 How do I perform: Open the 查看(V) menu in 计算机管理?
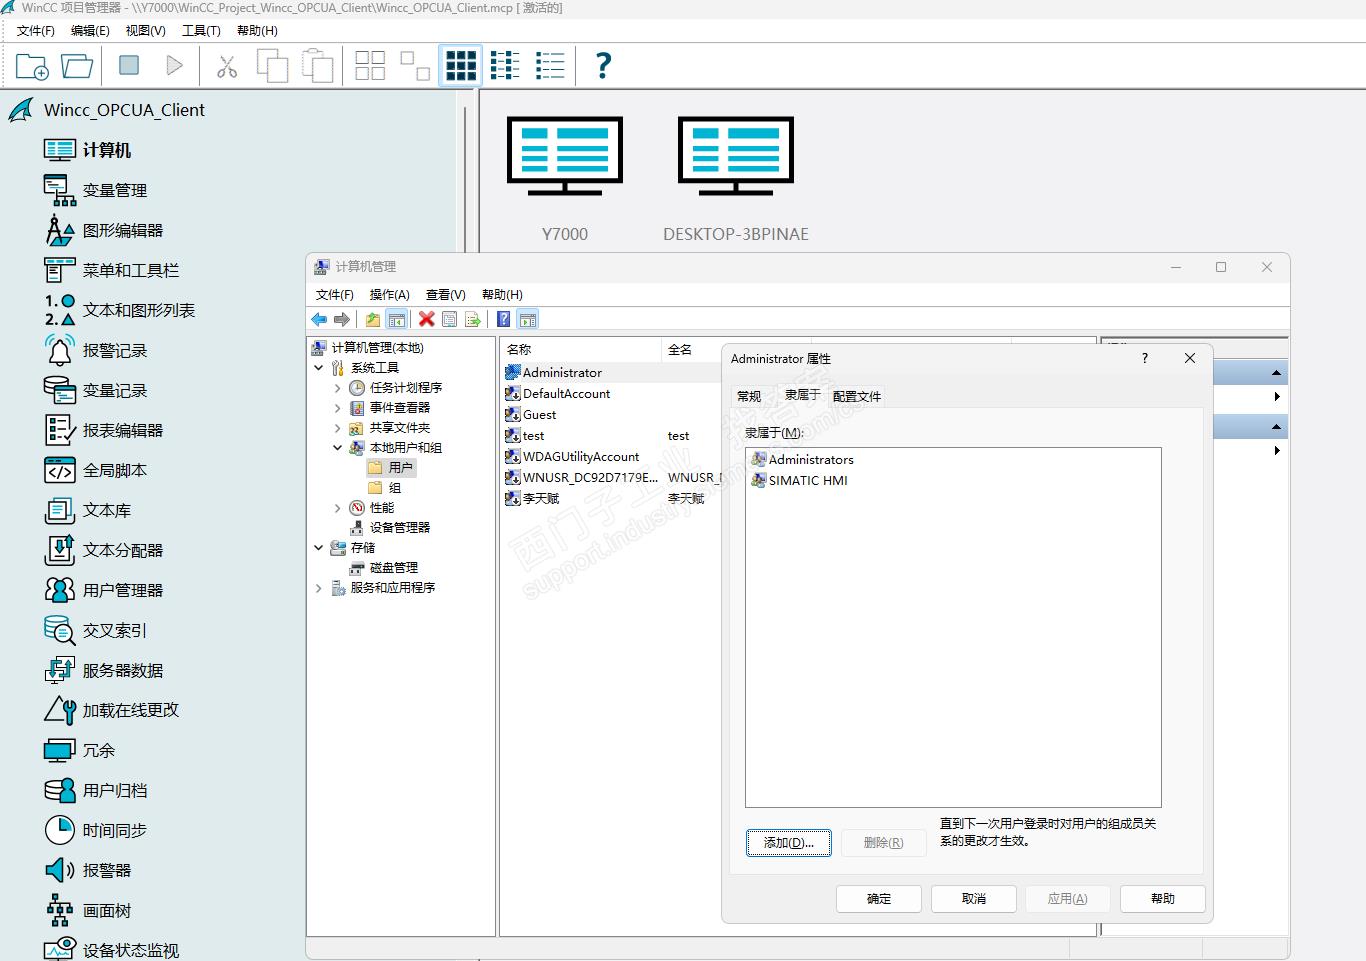click(x=446, y=295)
